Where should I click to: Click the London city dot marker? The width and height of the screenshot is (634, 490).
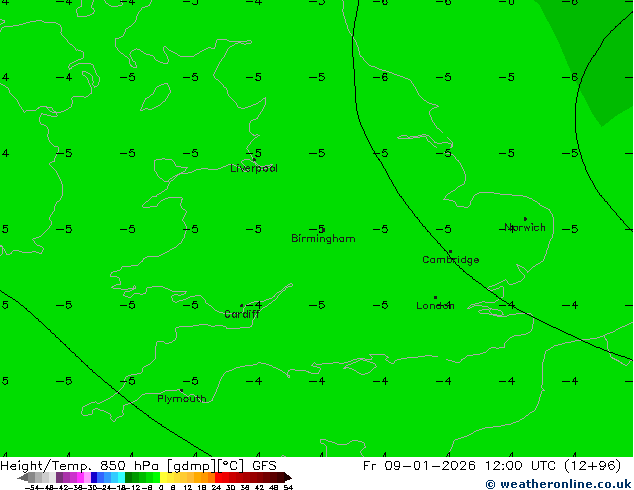coord(435,298)
